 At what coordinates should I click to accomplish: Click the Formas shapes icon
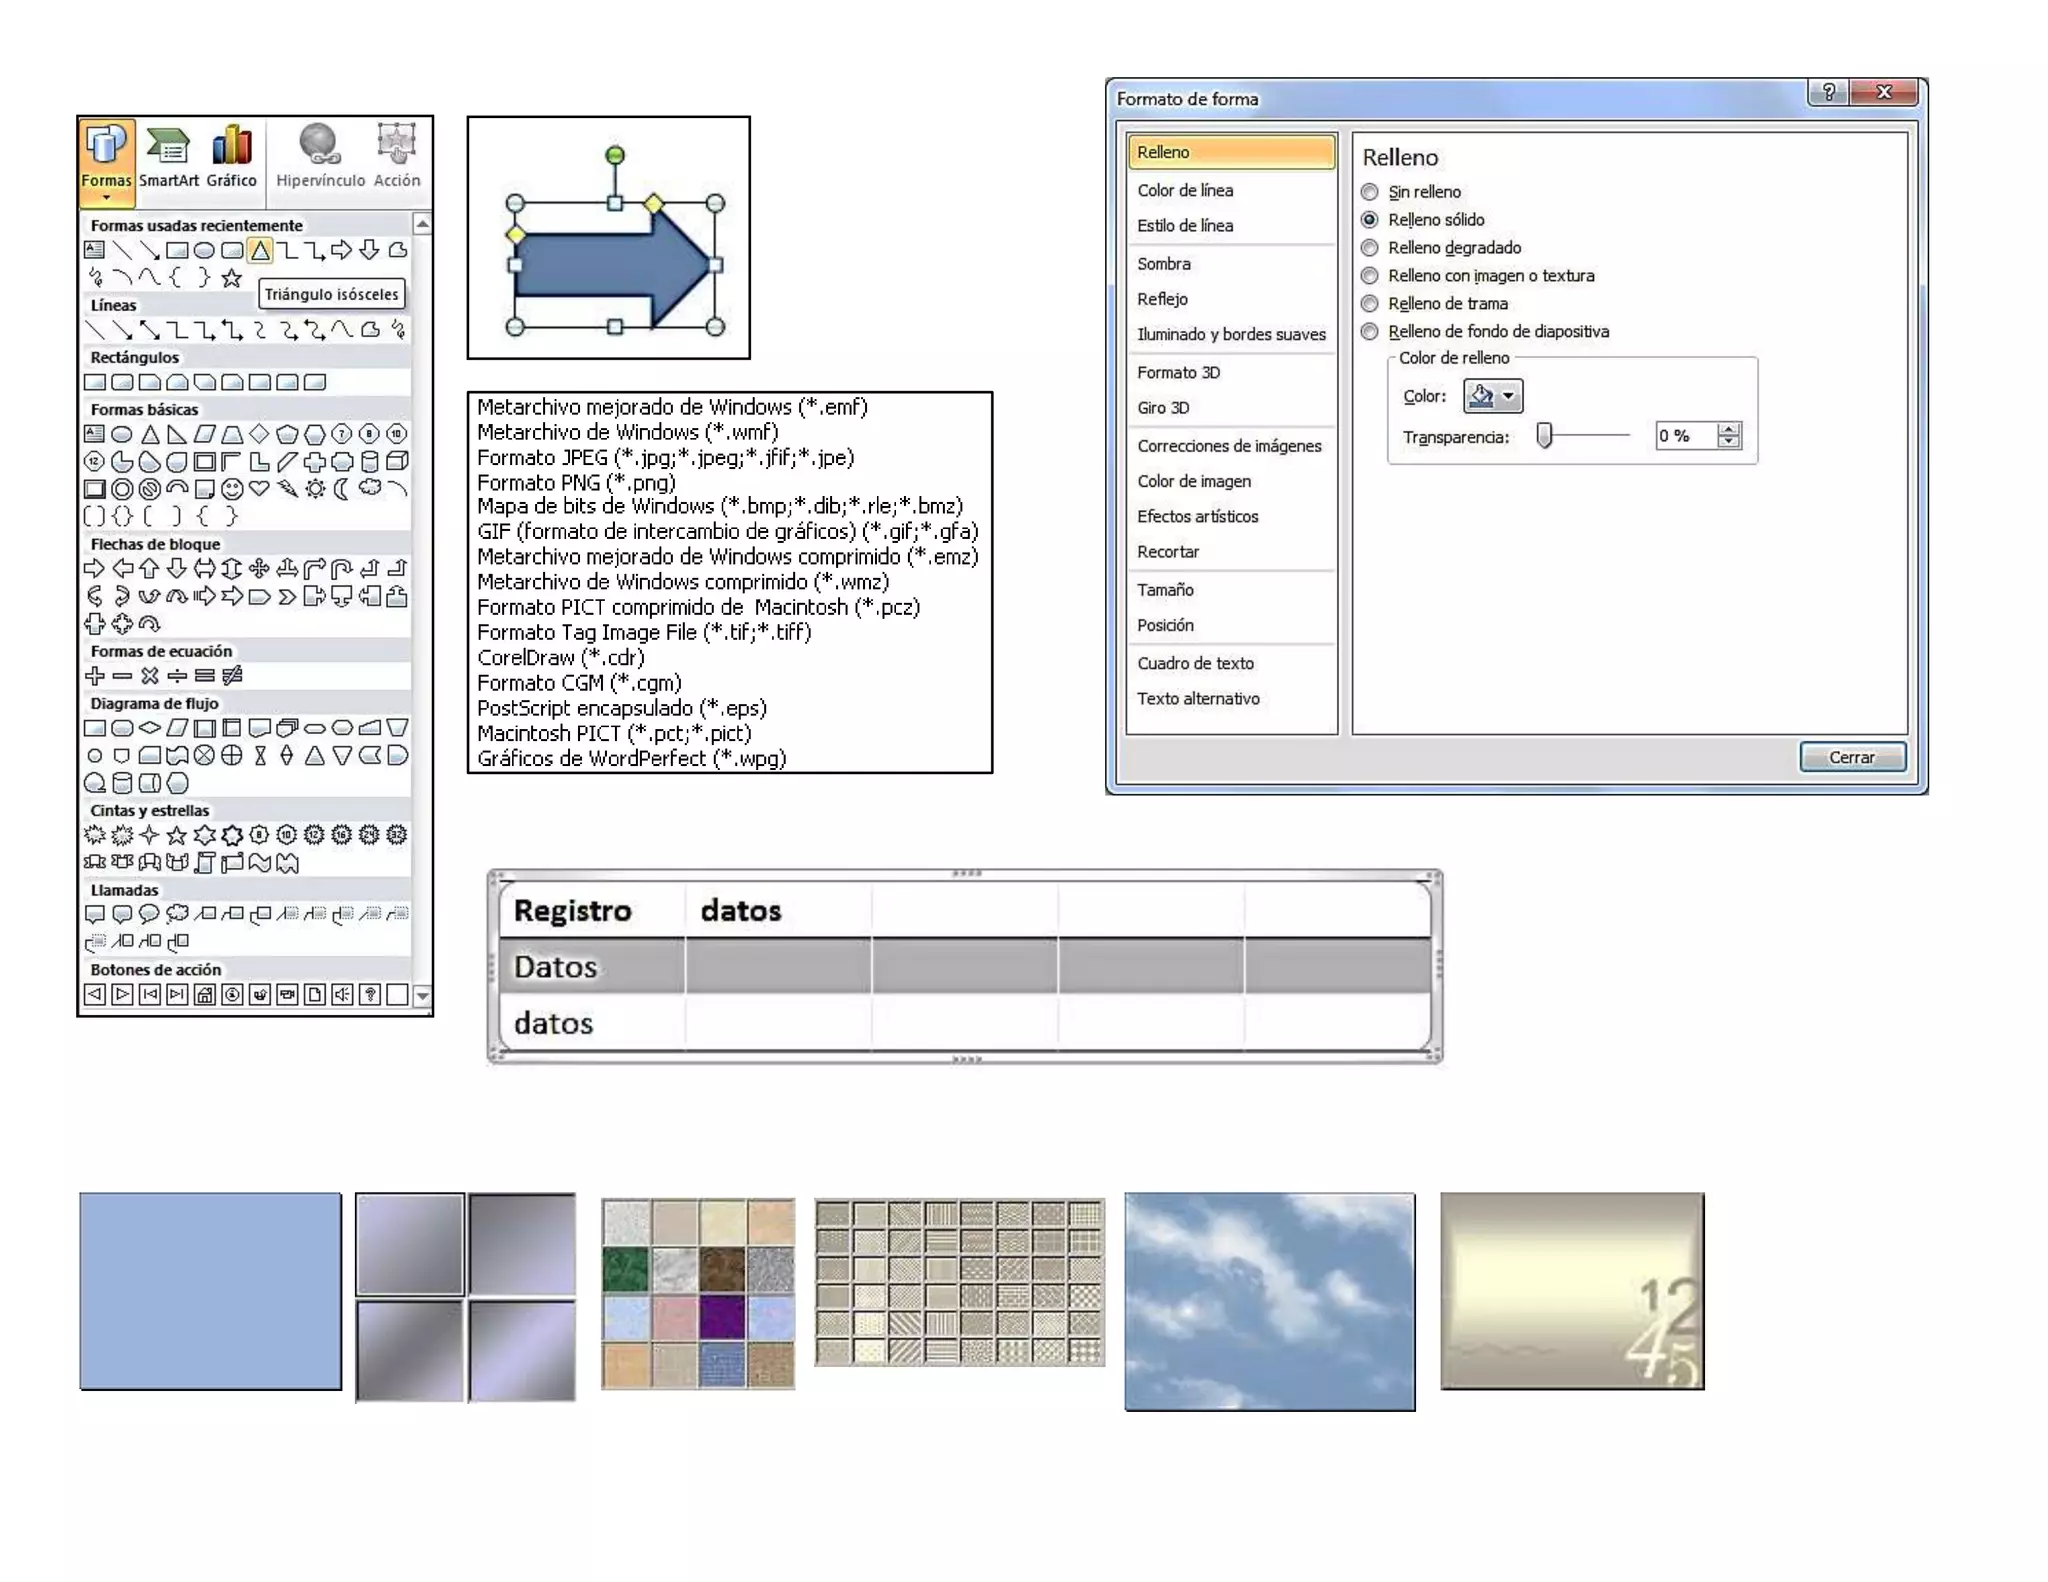click(x=105, y=146)
